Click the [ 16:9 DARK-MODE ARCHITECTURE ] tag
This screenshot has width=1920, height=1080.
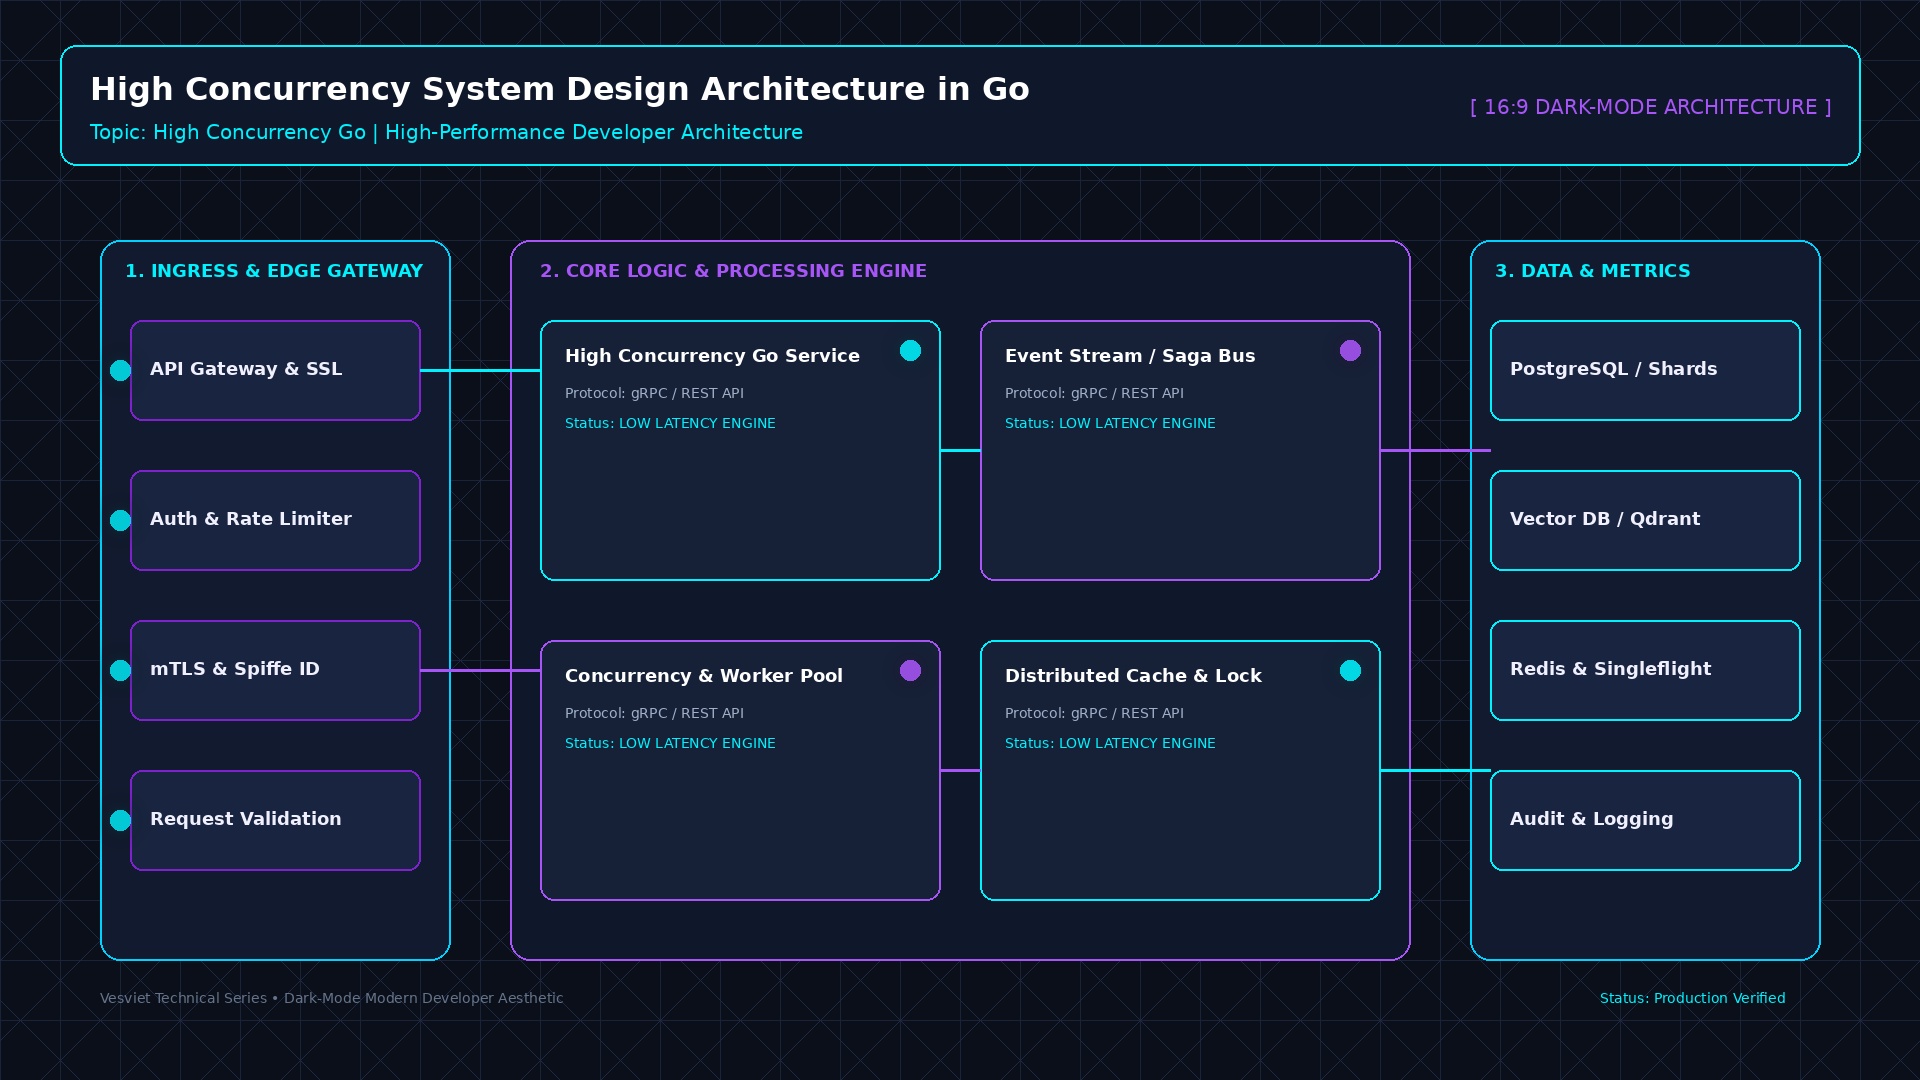1650,107
